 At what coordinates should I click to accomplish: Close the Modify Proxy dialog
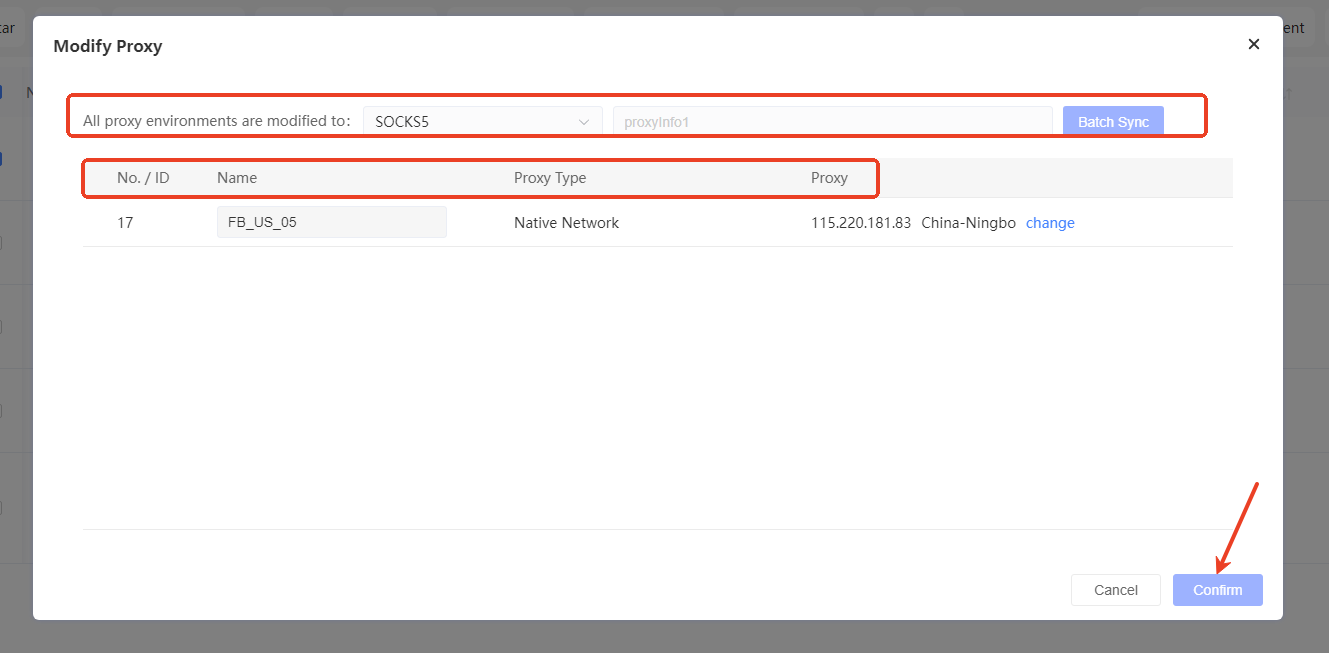point(1253,44)
